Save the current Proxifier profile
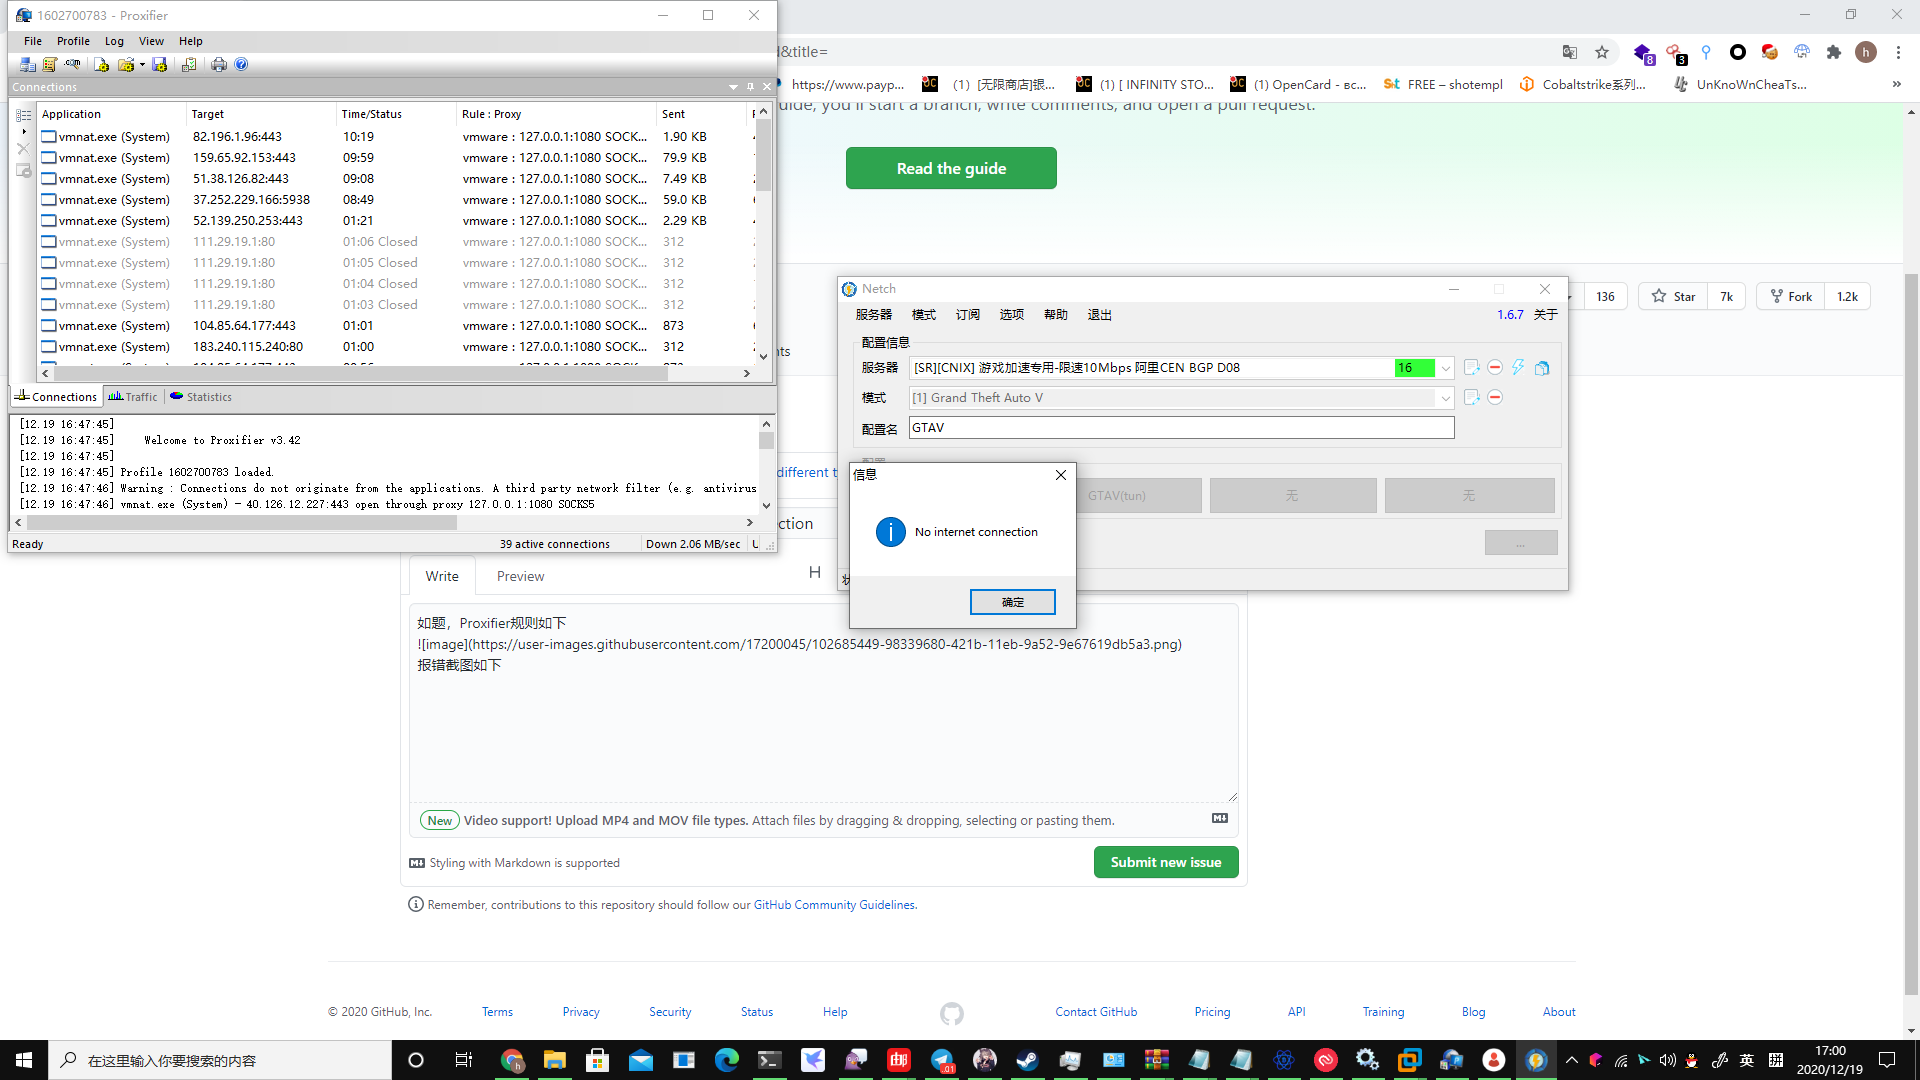 159,64
